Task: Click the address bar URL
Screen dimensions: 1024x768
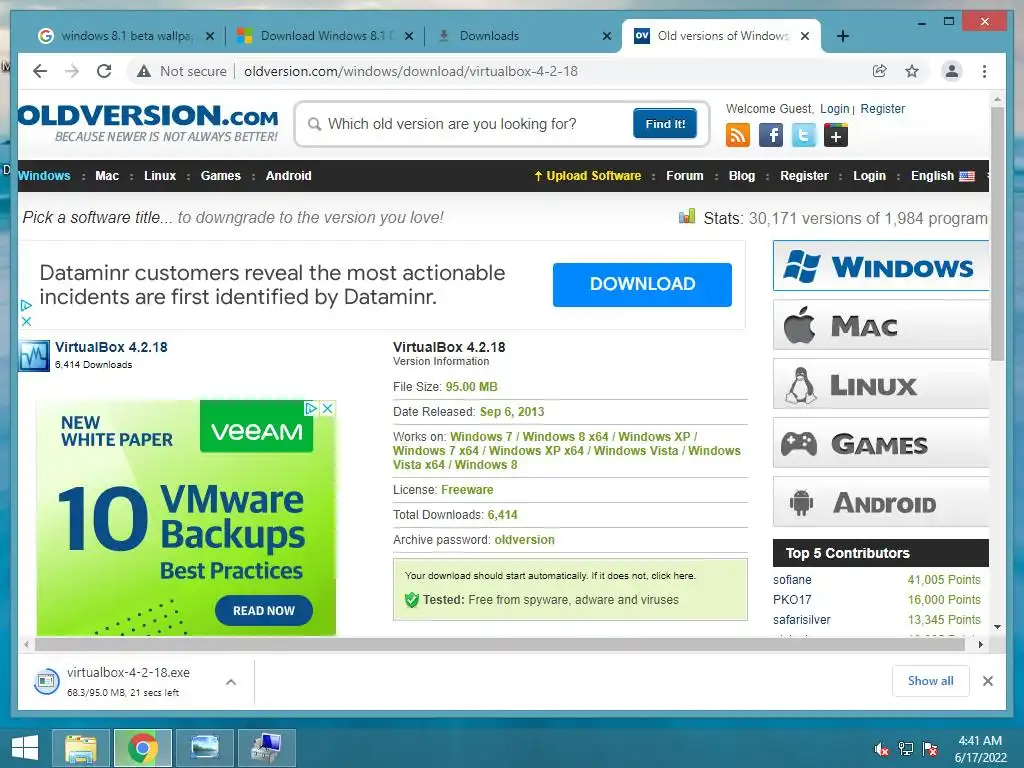Action: (x=411, y=71)
